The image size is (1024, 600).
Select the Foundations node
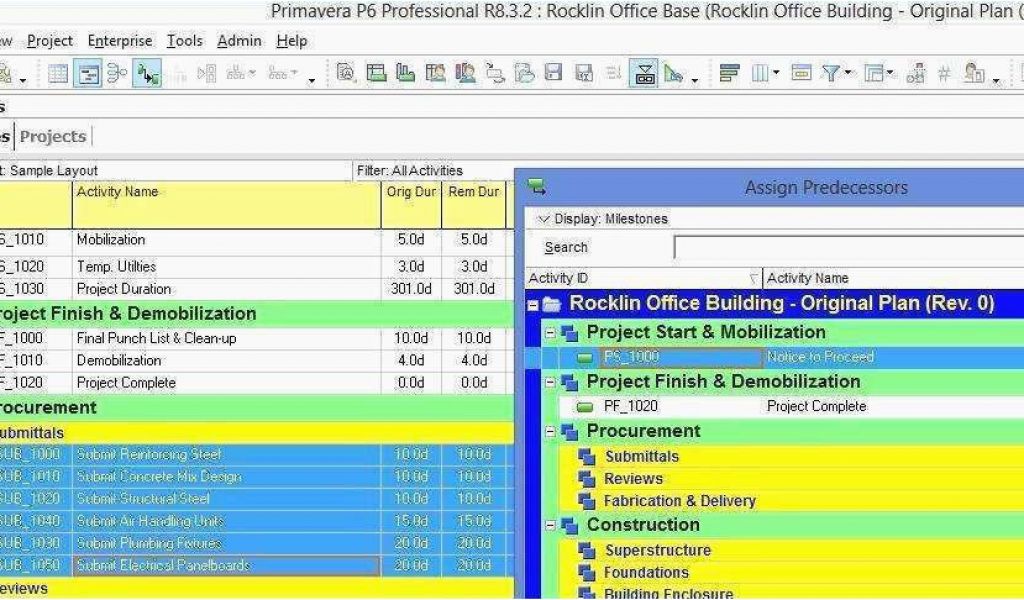coord(646,573)
